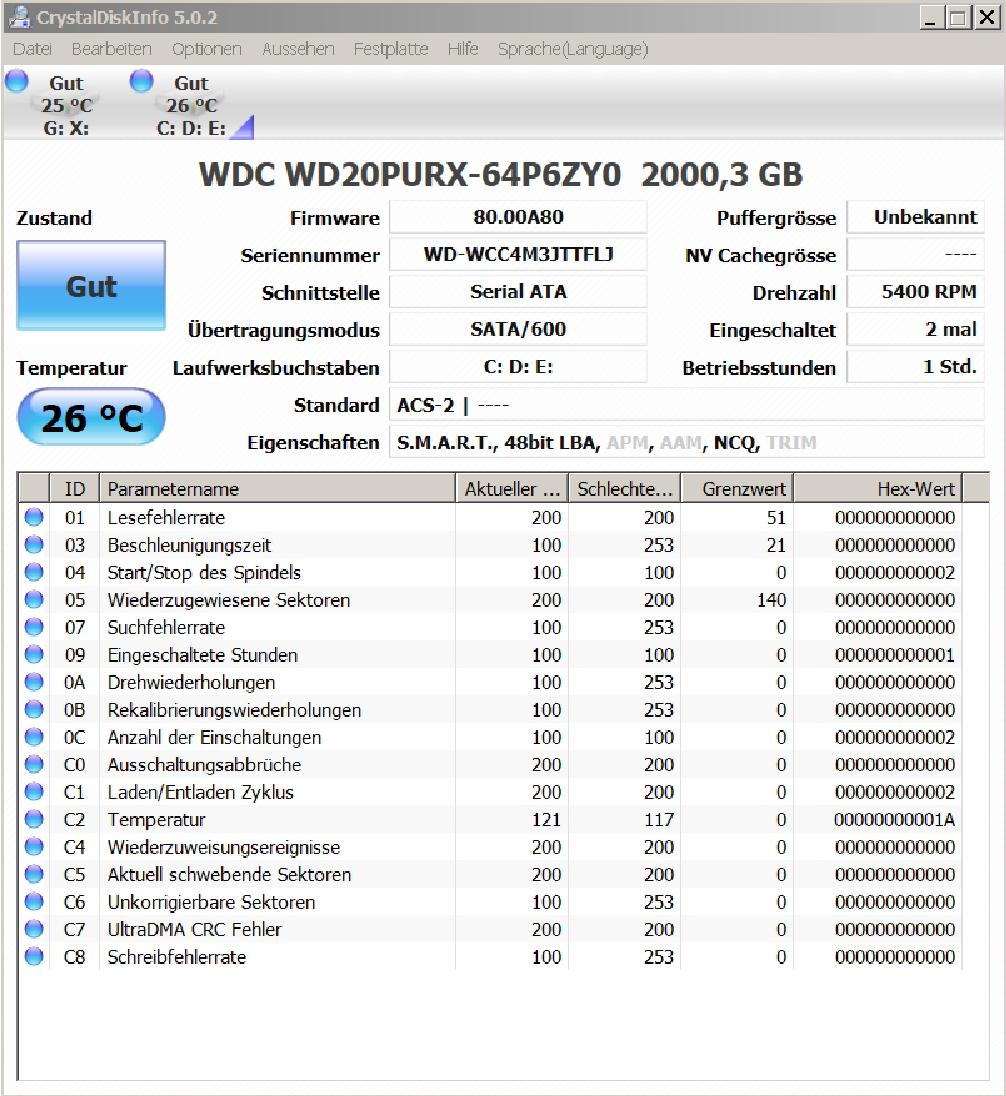This screenshot has width=1006, height=1096.
Task: Click status icon for Unkorrigierbare Sektoren row
Action: coord(34,902)
